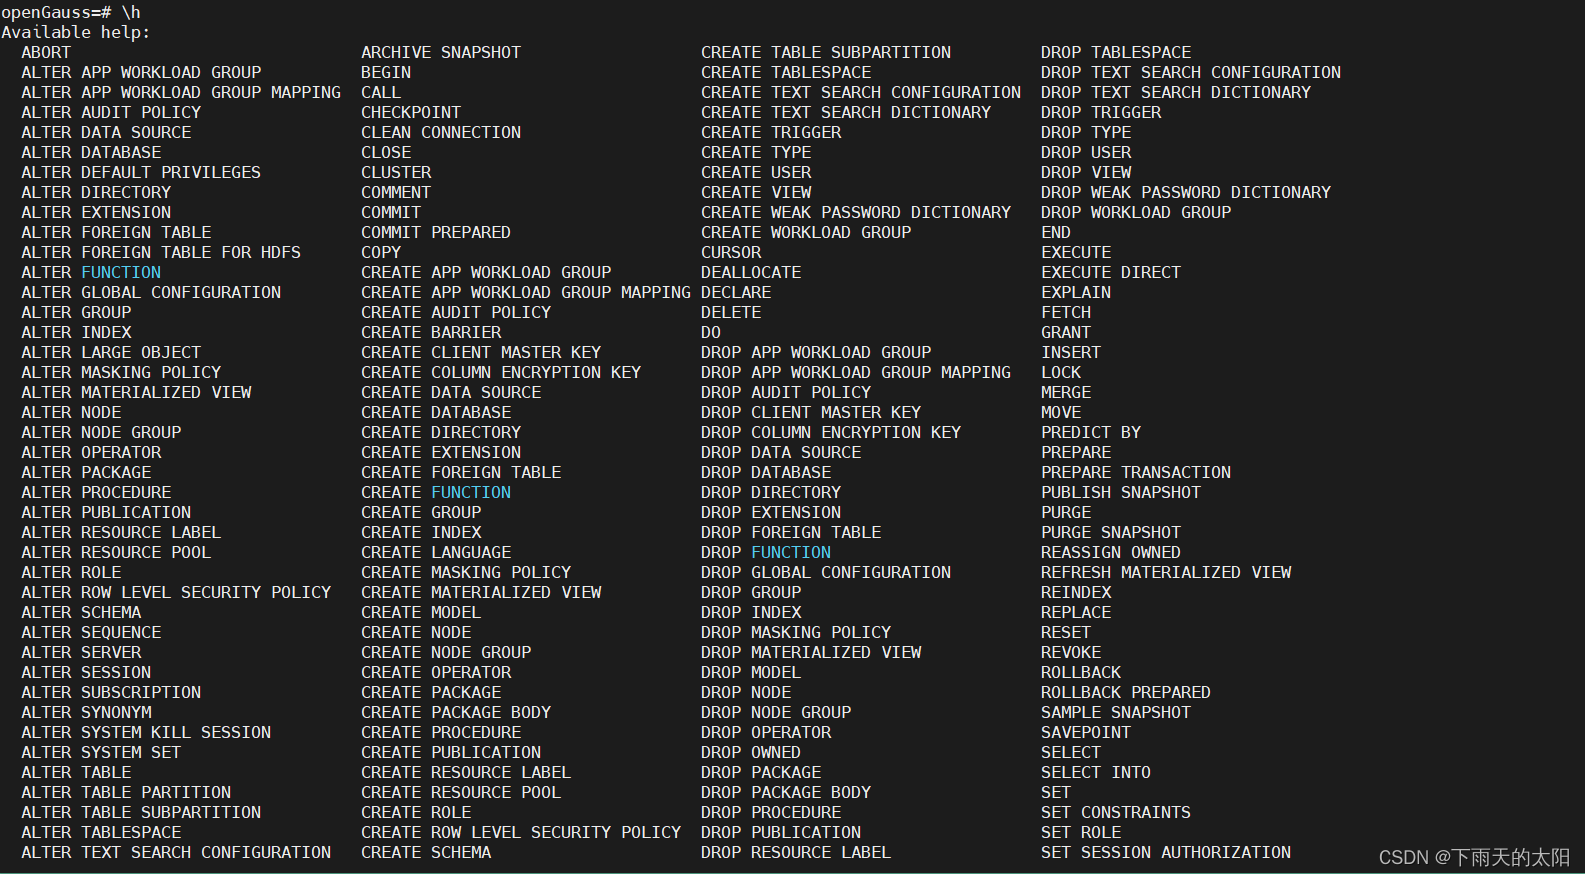Screen dimensions: 1585x877
Task: Click 'ALTER DEFAULT PRIVILEGES' entry
Action: click(141, 172)
